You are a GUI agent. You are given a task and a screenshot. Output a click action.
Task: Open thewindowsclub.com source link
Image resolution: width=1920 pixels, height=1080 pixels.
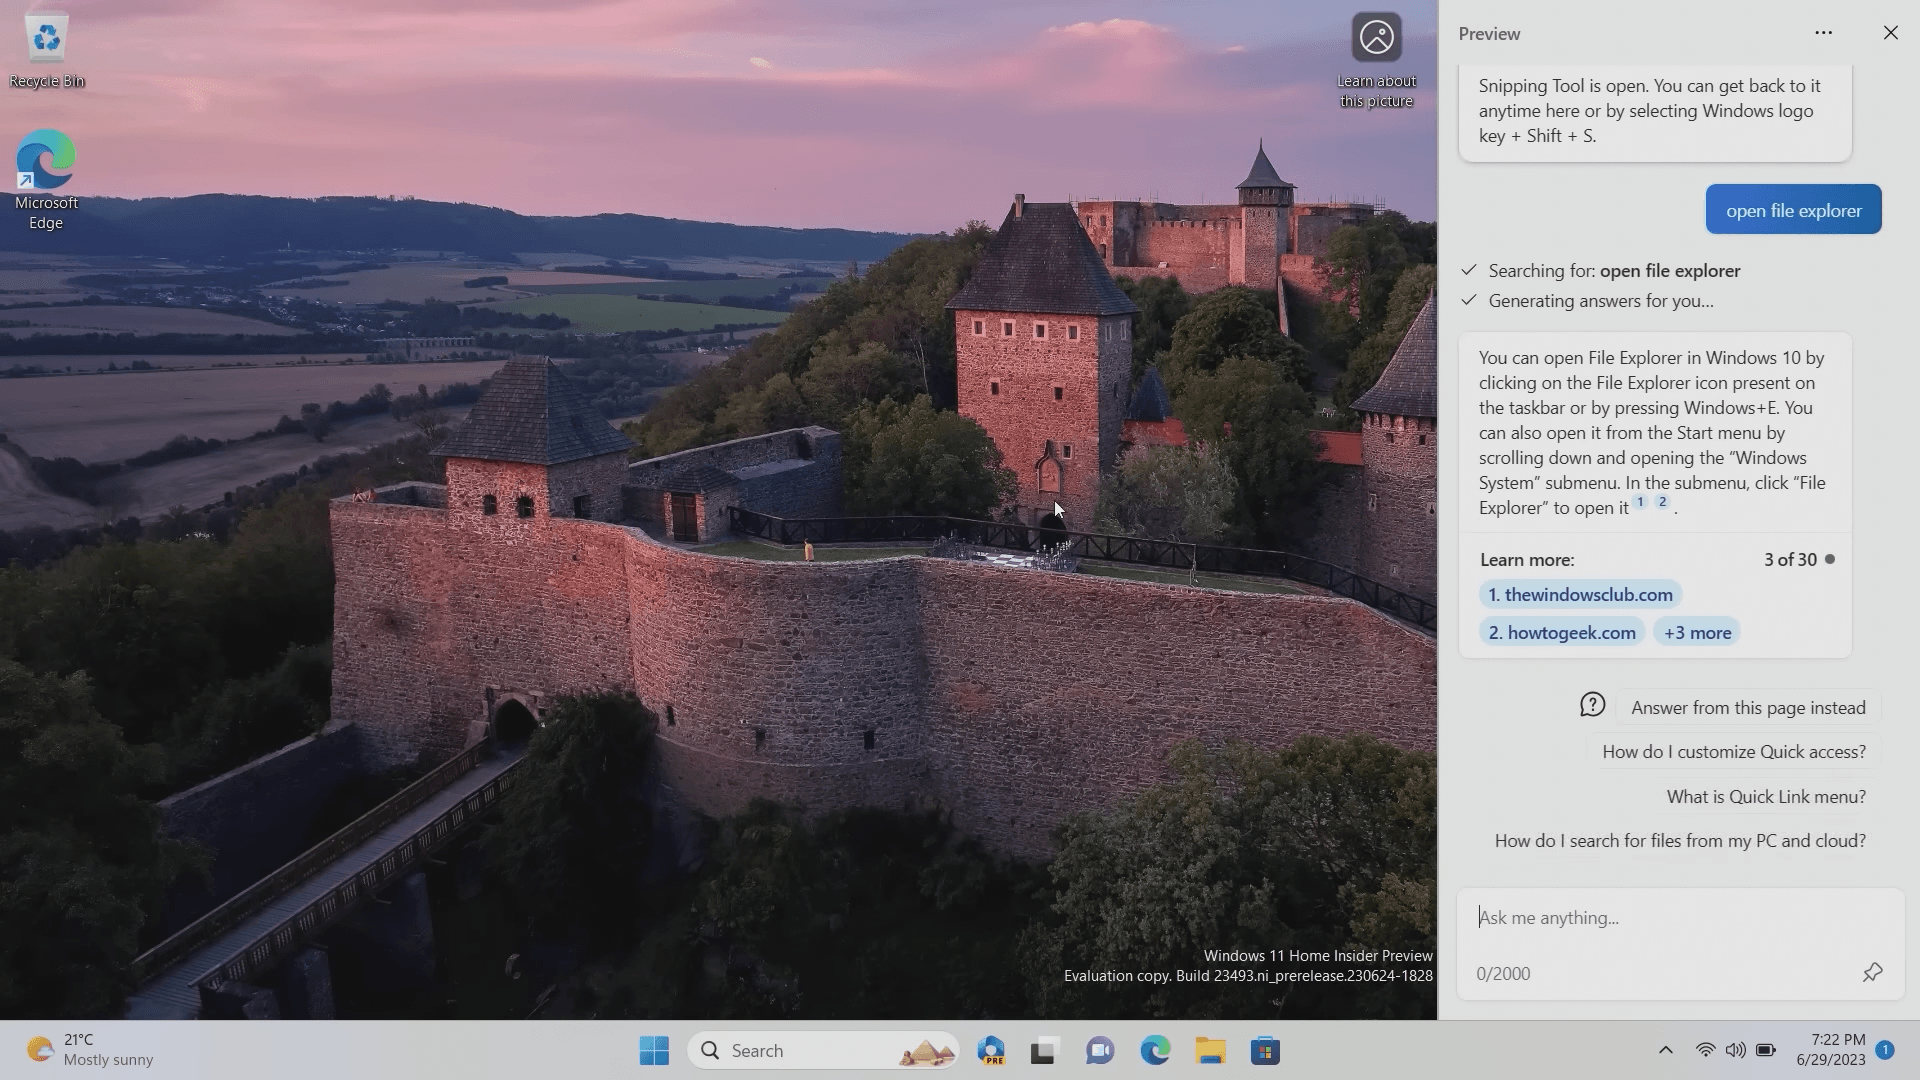1580,594
